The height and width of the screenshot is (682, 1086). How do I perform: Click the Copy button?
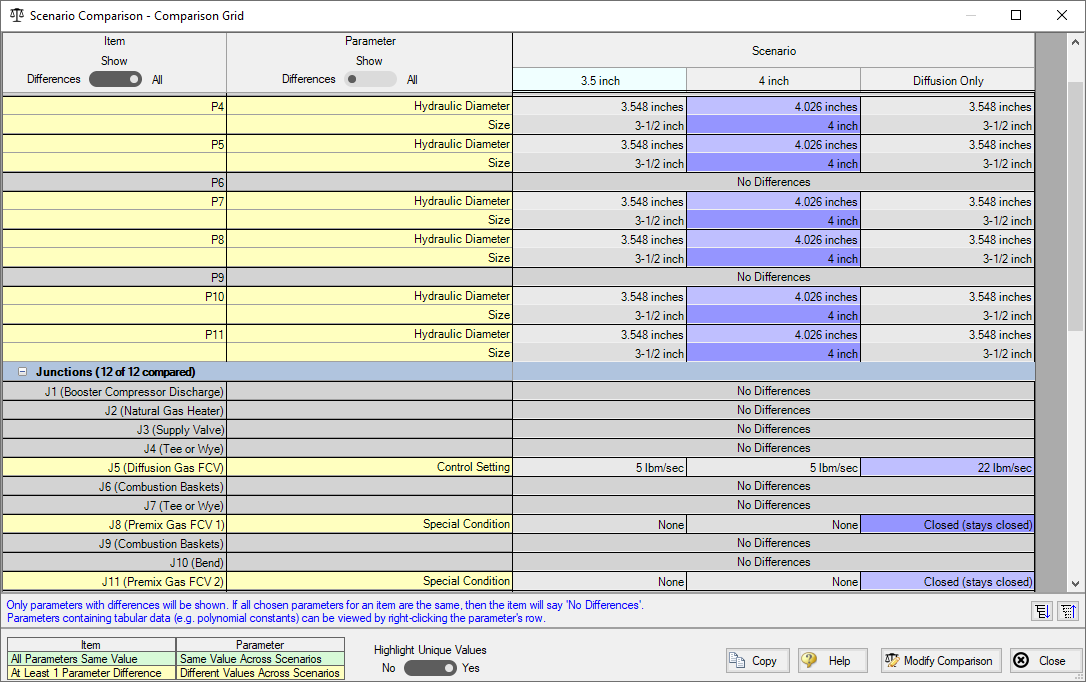point(757,660)
